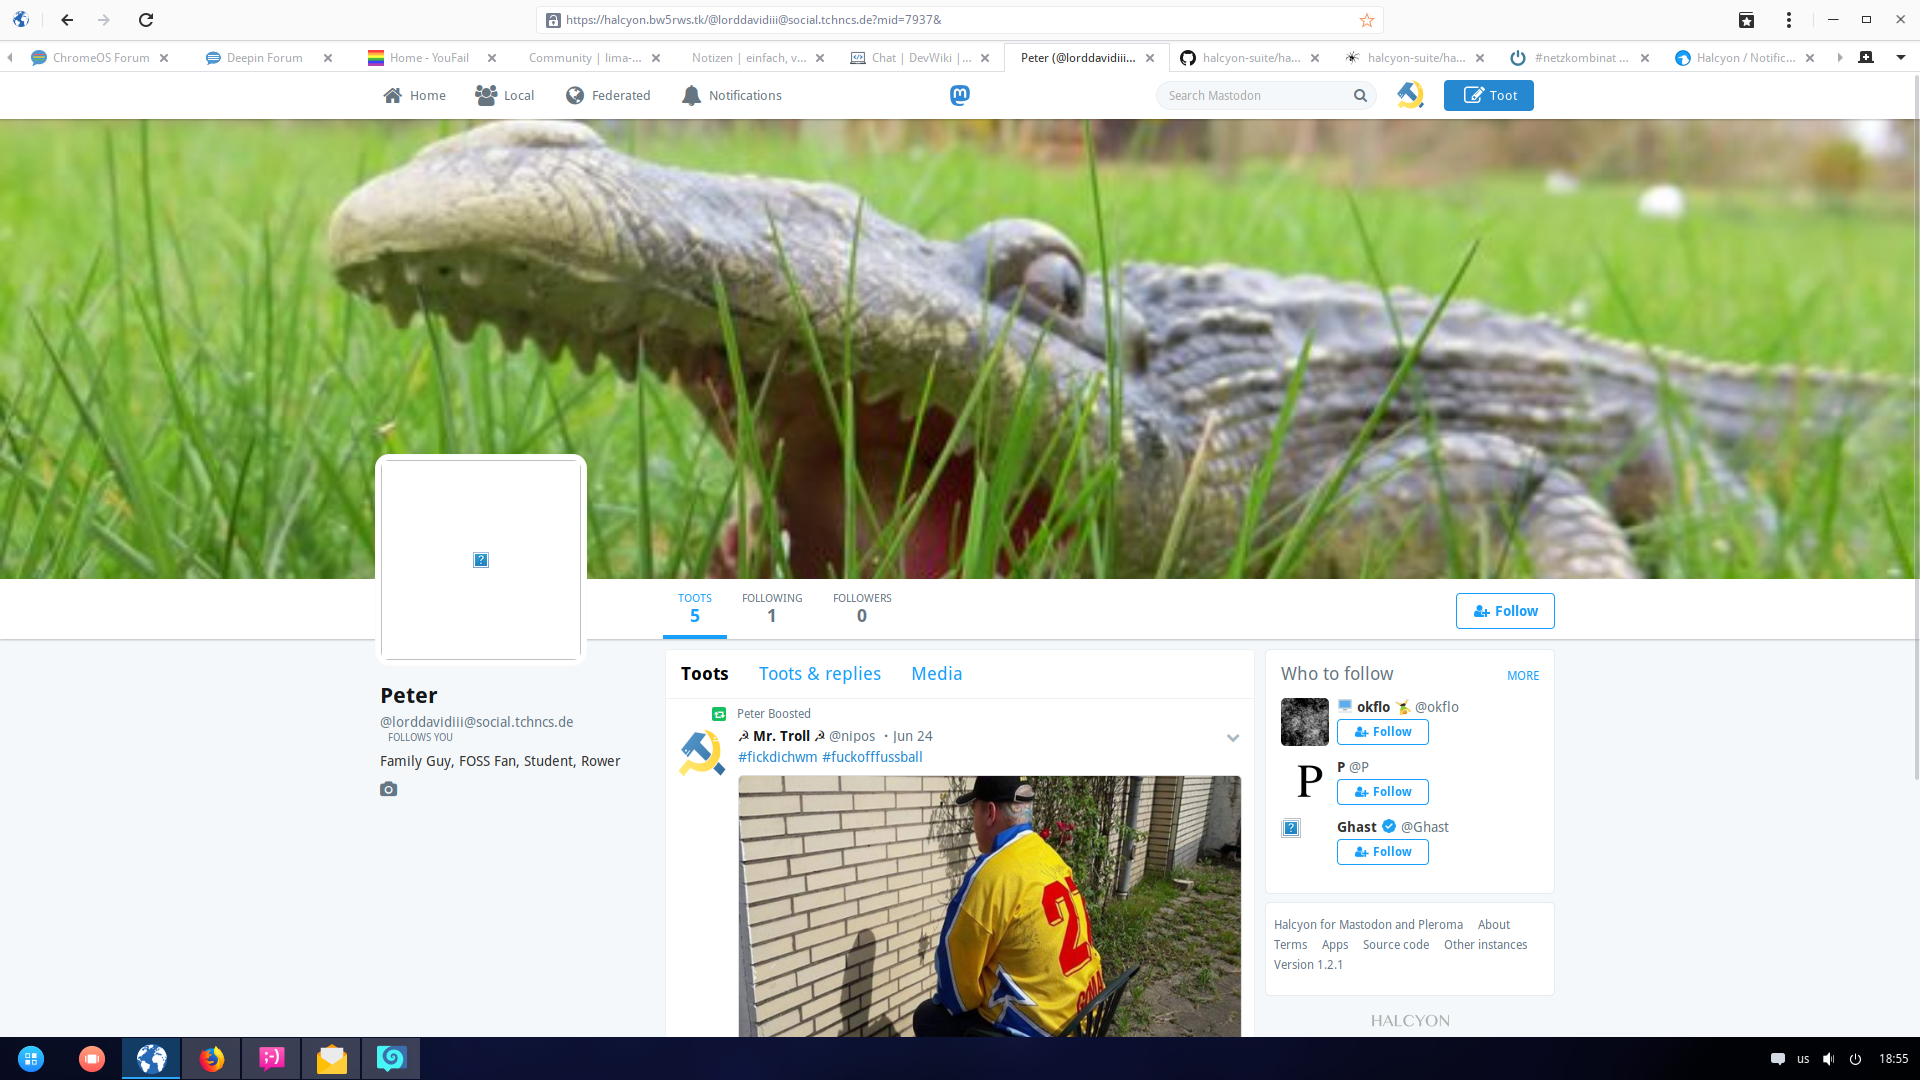1920x1080 pixels.
Task: Open browser three-dot menu
Action: (x=1789, y=20)
